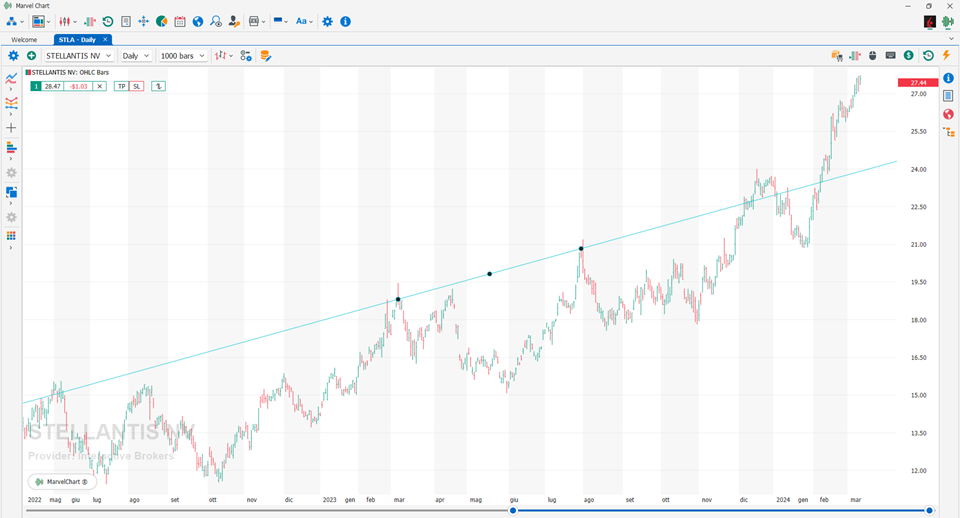Open the candlestick chart icon in the main toolbar
This screenshot has height=518, width=960.
64,21
